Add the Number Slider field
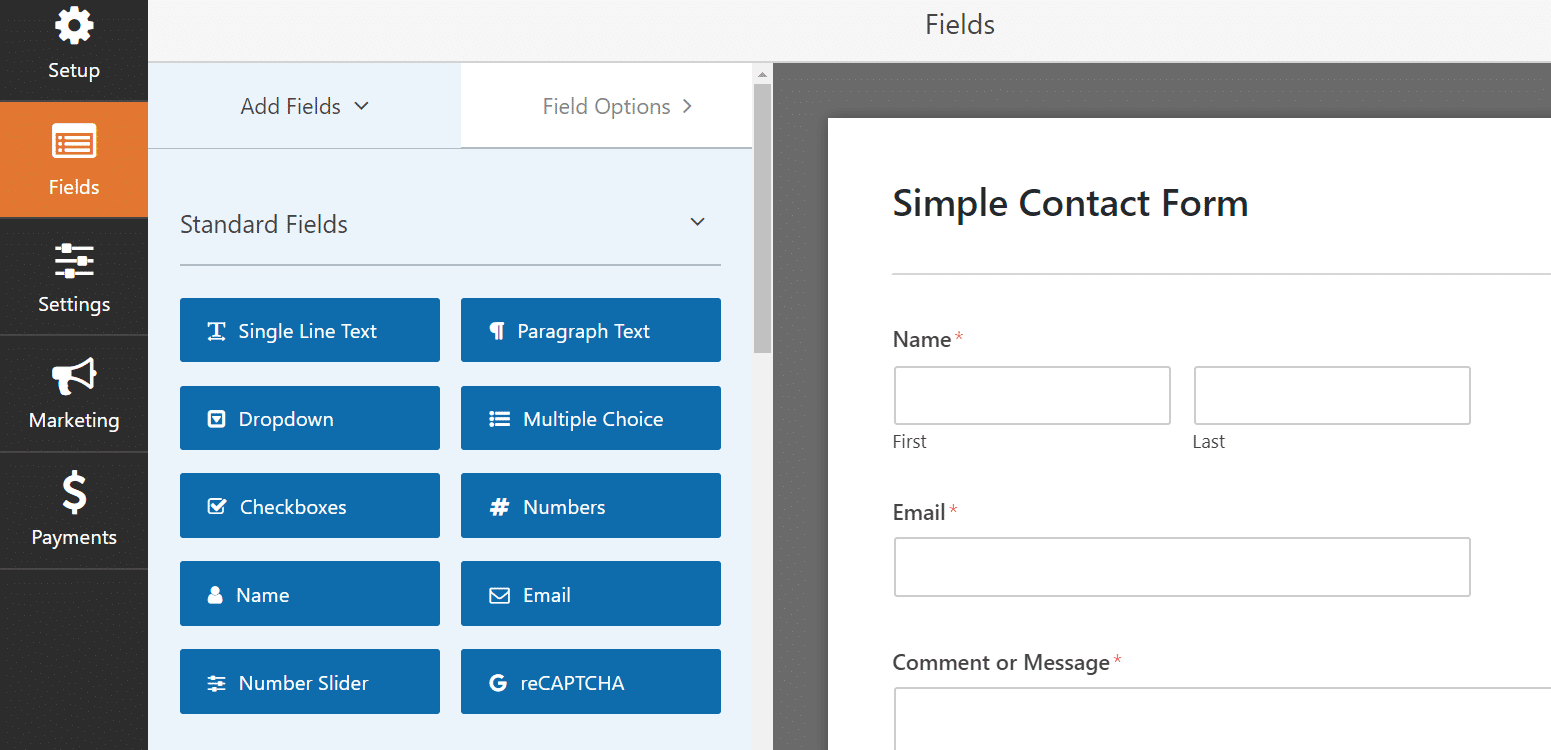 point(310,682)
